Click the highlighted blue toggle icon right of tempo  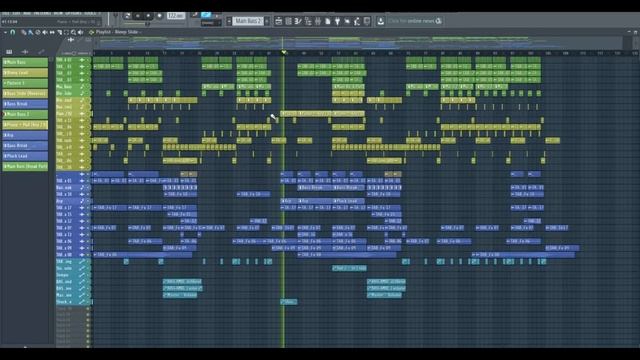click(x=206, y=15)
